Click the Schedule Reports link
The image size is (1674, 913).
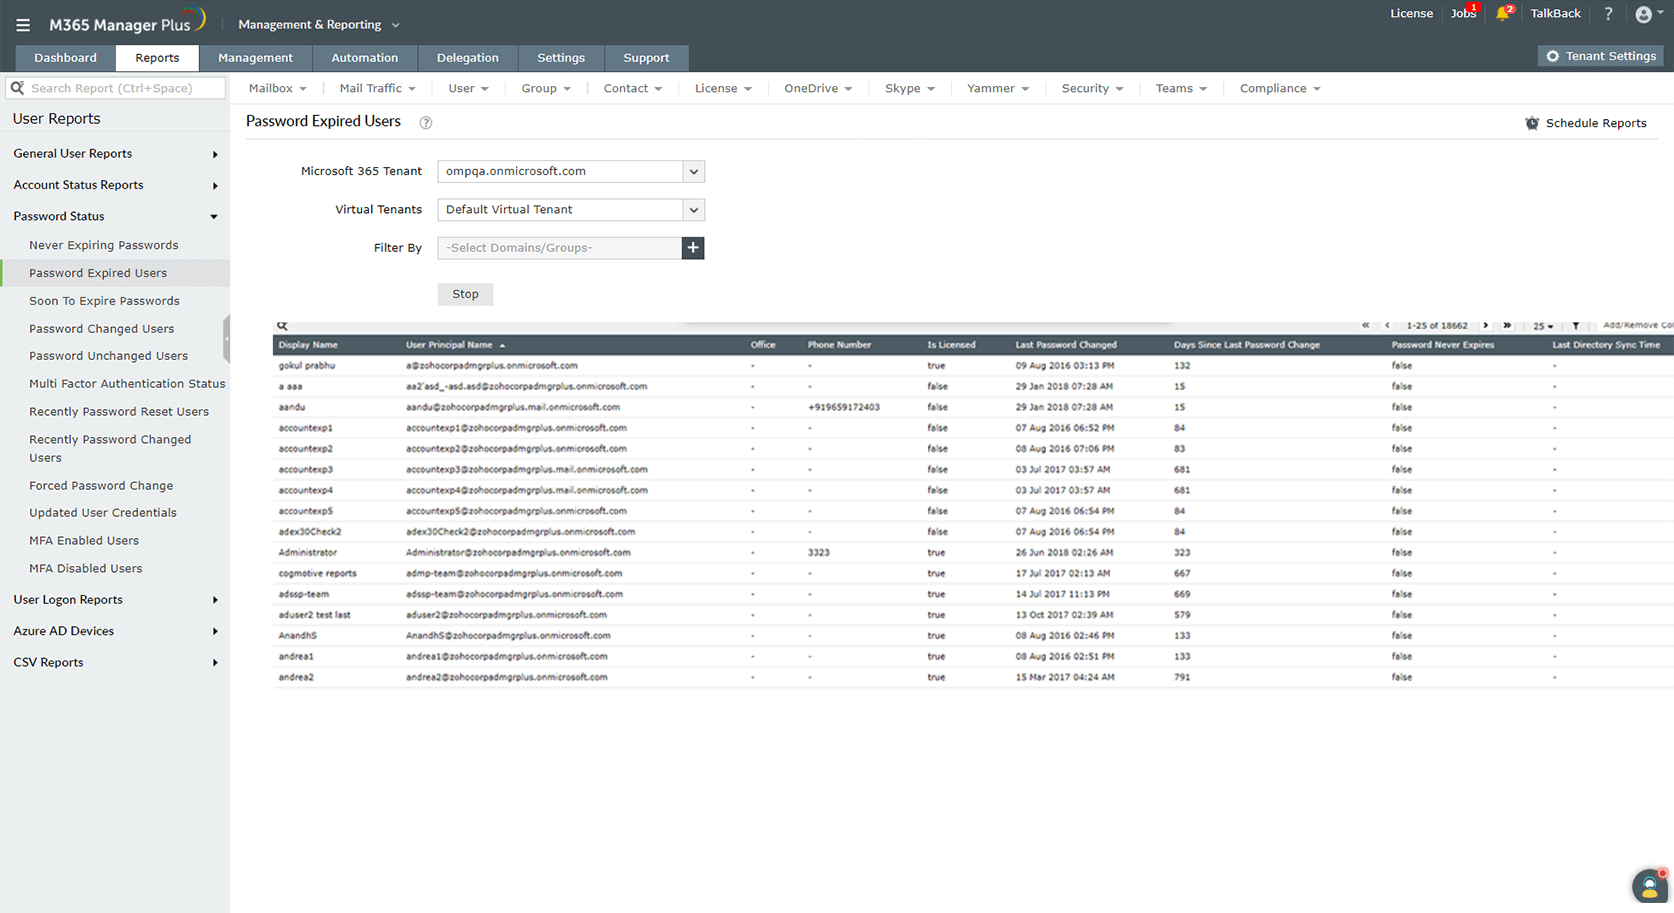pyautogui.click(x=1586, y=123)
